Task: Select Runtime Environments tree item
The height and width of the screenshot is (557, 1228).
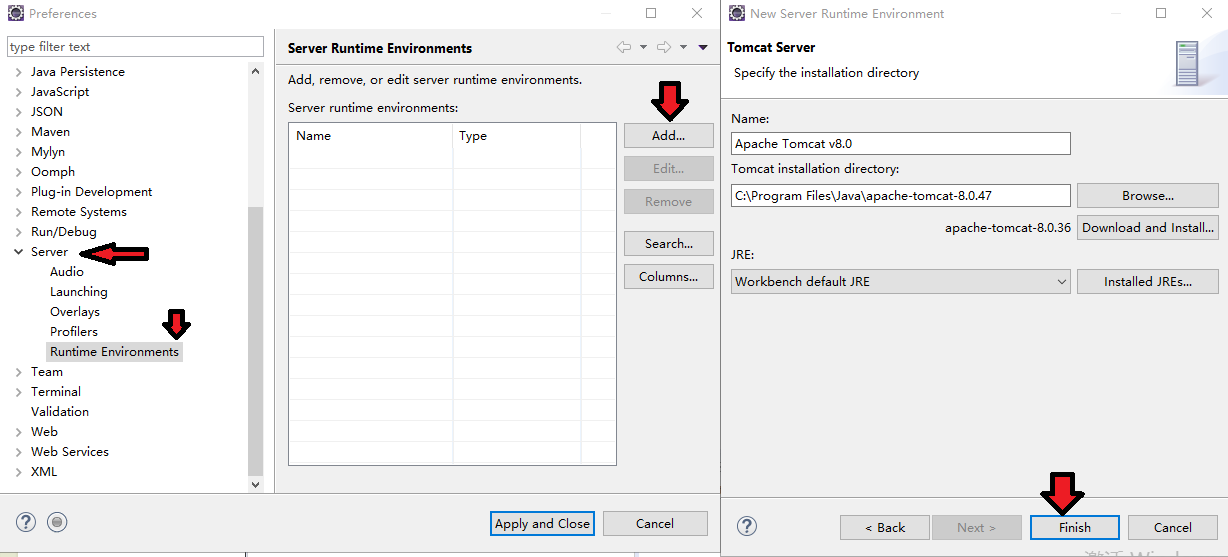Action: [115, 352]
